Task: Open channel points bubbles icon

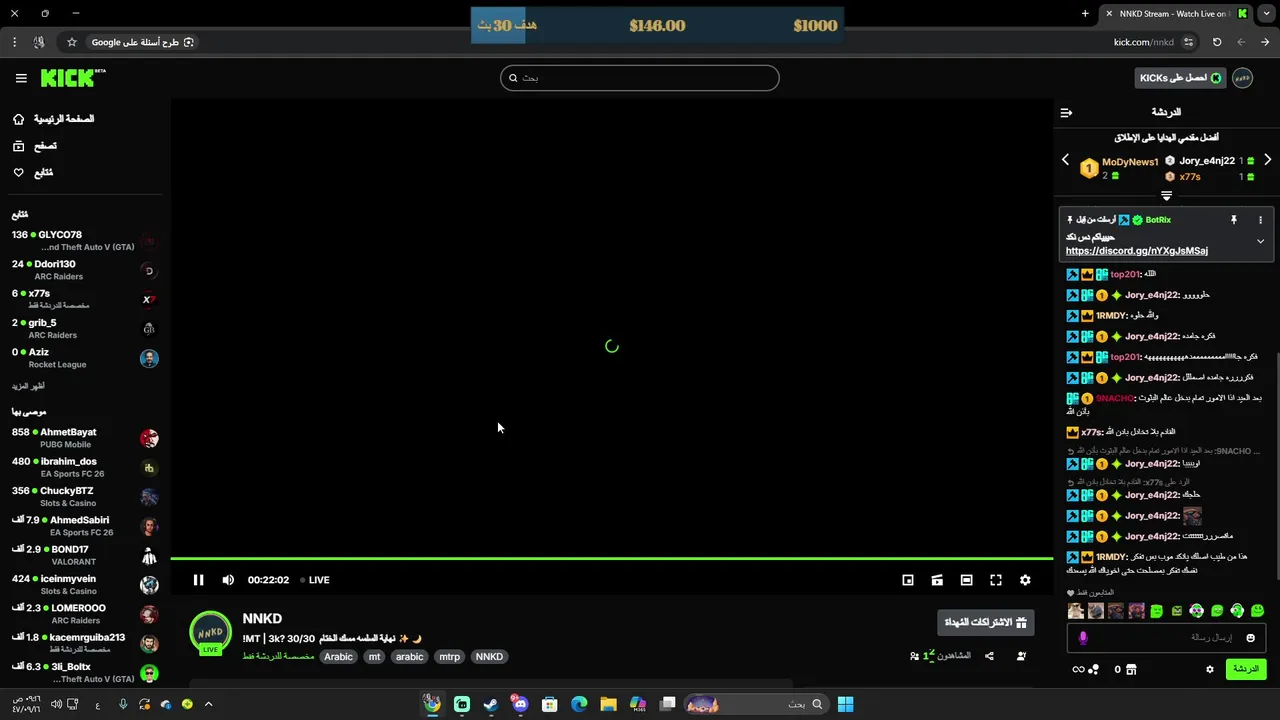Action: coord(1093,670)
